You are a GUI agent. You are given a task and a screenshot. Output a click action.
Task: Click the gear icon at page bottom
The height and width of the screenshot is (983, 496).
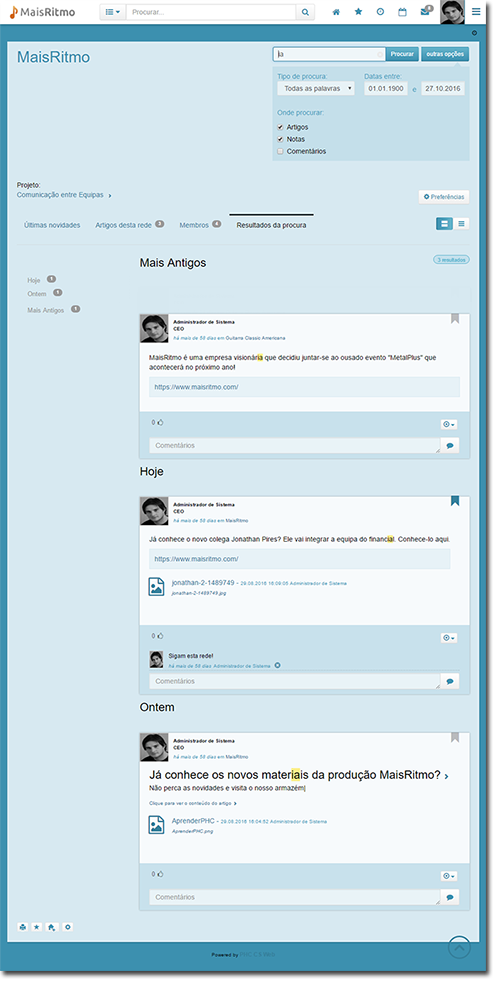(x=68, y=927)
